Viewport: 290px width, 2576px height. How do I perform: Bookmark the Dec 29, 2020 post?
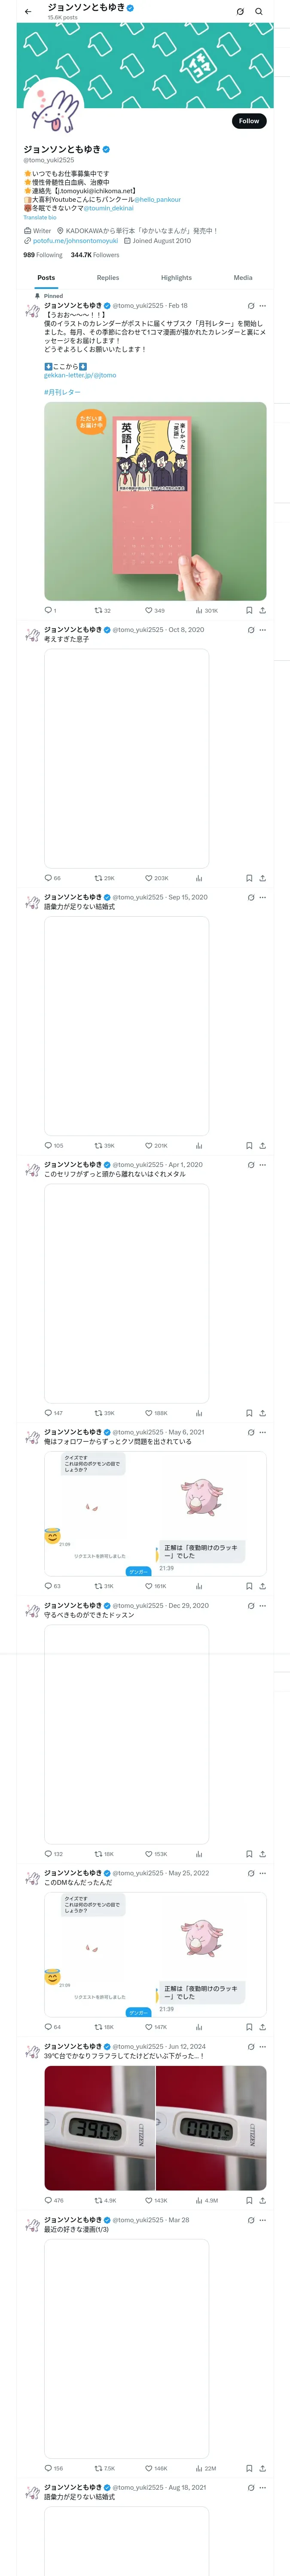point(249,1853)
